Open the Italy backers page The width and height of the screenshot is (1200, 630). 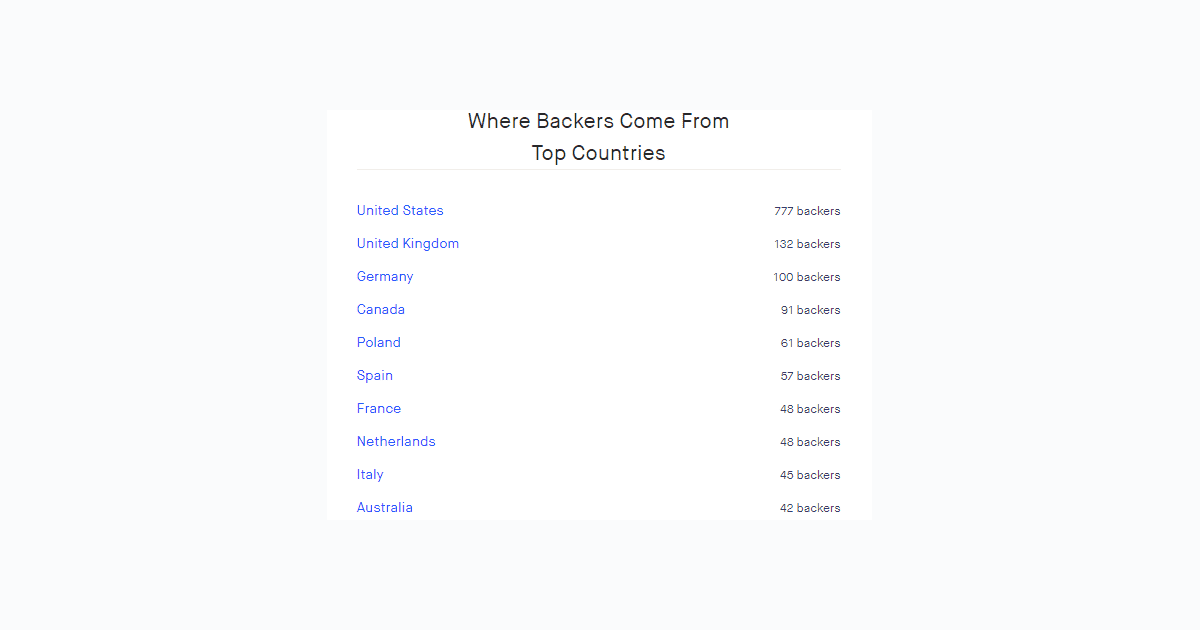coord(369,474)
